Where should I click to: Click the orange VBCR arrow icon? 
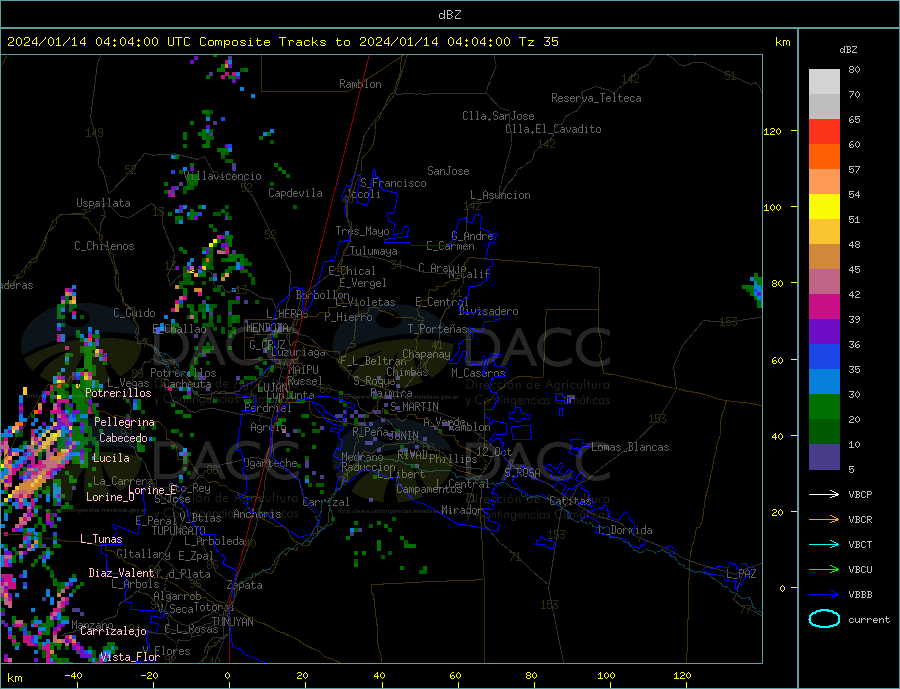[x=824, y=520]
